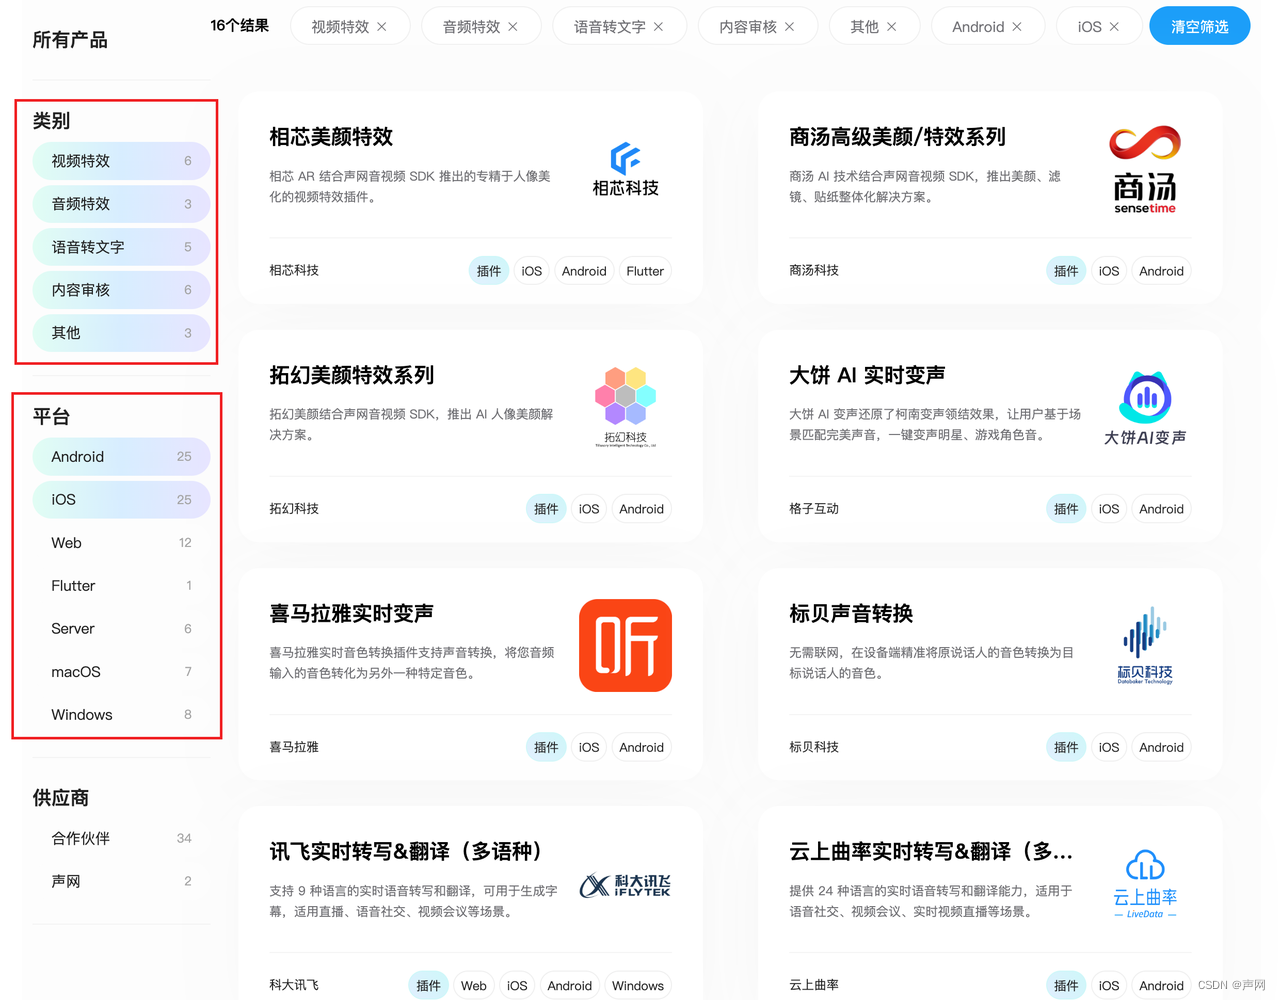
Task: Enable the Server platform filter
Action: tap(121, 629)
